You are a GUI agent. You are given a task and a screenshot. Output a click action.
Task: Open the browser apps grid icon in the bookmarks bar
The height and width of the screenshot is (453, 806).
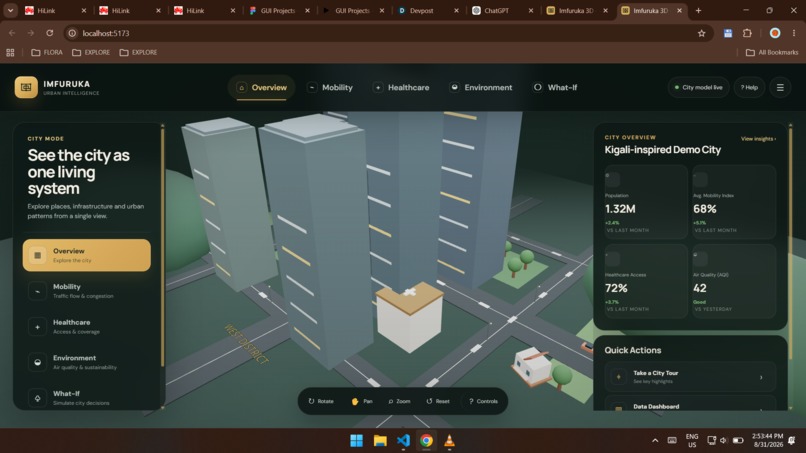[x=10, y=52]
